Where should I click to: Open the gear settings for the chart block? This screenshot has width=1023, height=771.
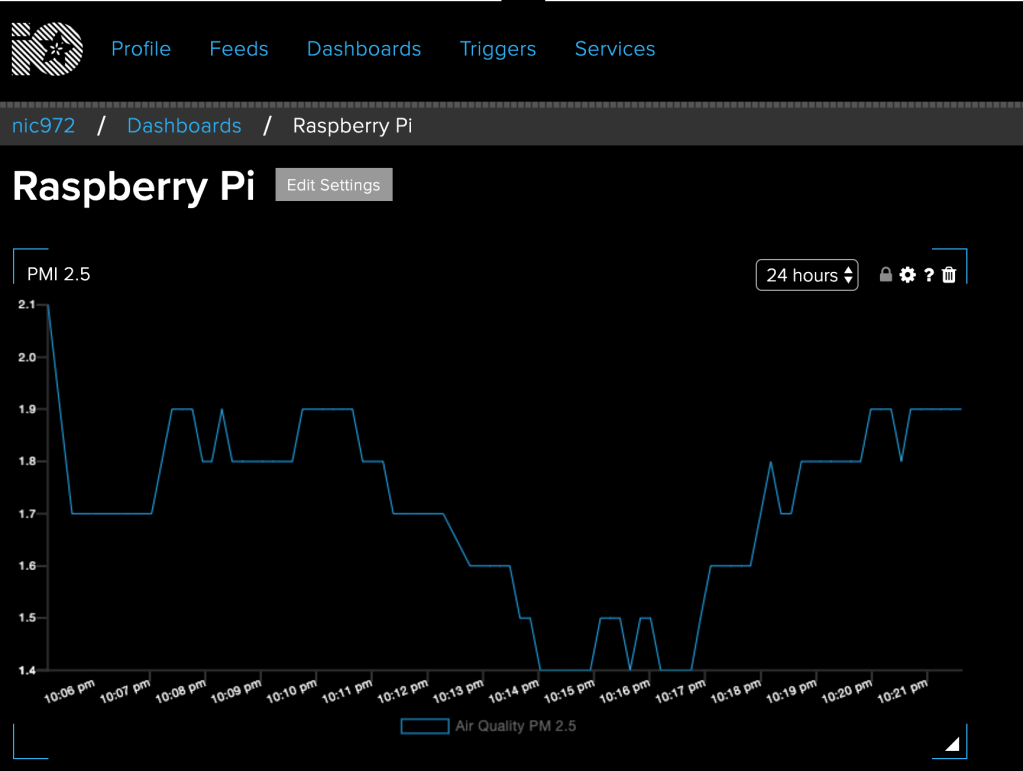[x=907, y=275]
